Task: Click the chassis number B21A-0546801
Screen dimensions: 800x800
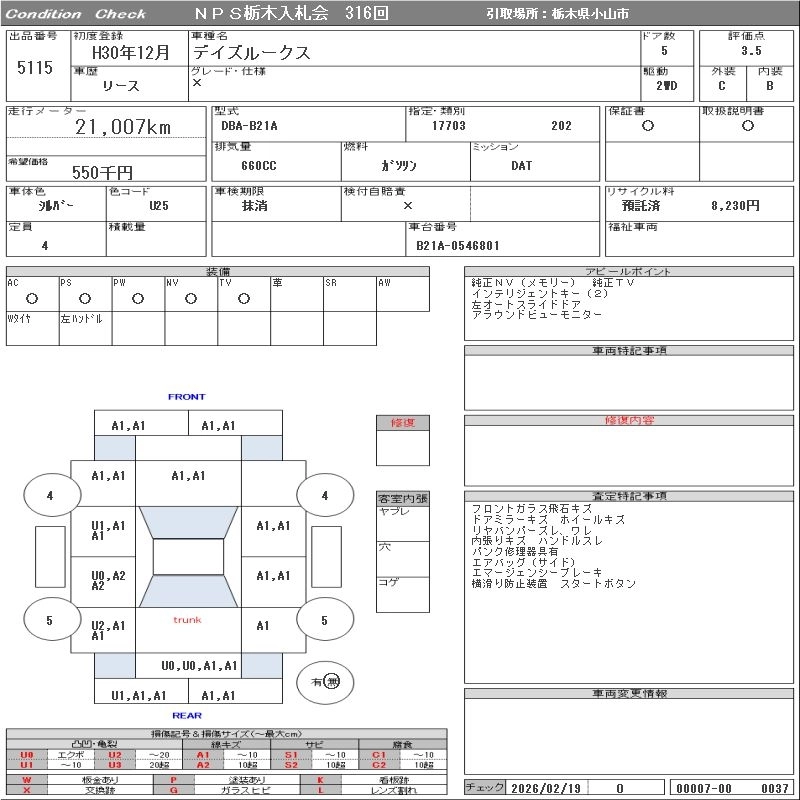Action: coord(457,245)
